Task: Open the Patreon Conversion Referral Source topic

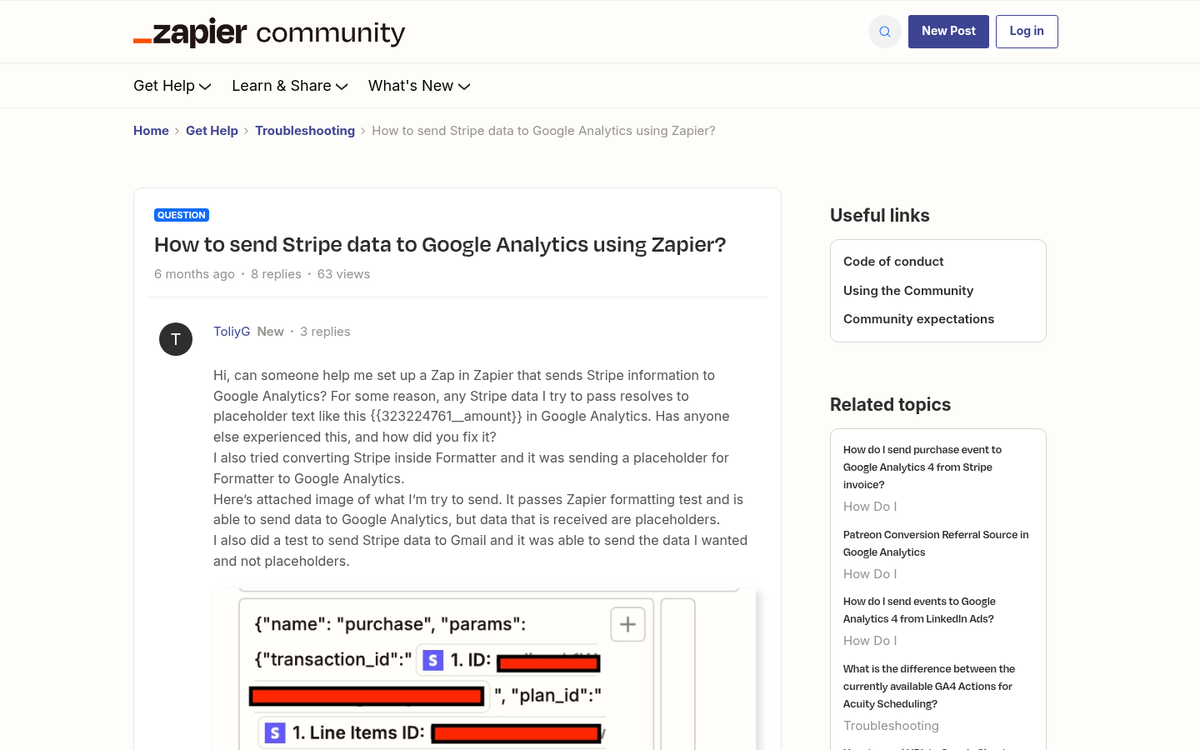Action: pyautogui.click(x=936, y=543)
